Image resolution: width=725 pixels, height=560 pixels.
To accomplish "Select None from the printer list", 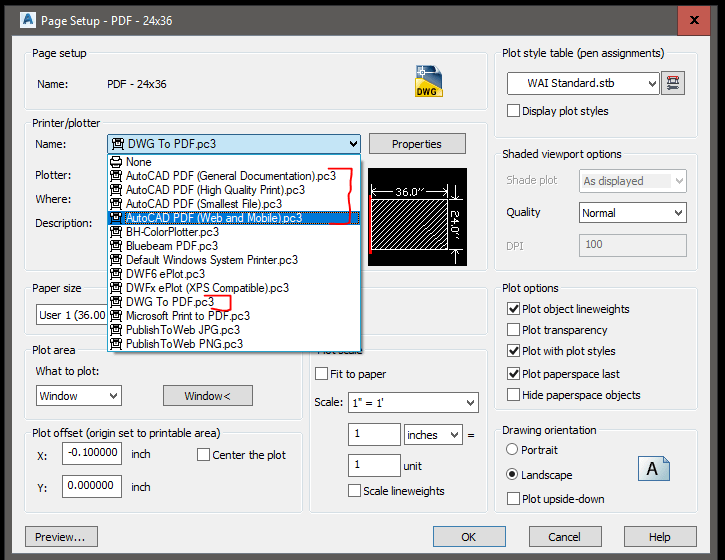I will pos(234,162).
